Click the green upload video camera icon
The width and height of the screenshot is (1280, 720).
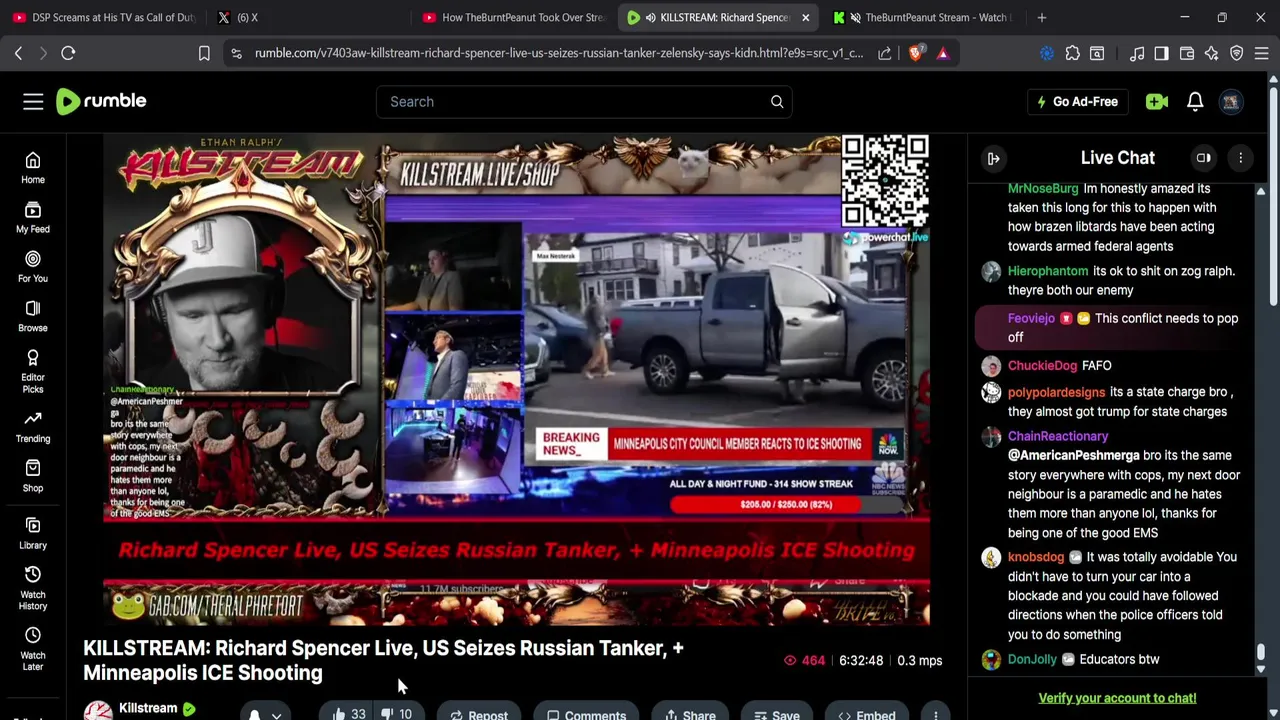tap(1157, 101)
